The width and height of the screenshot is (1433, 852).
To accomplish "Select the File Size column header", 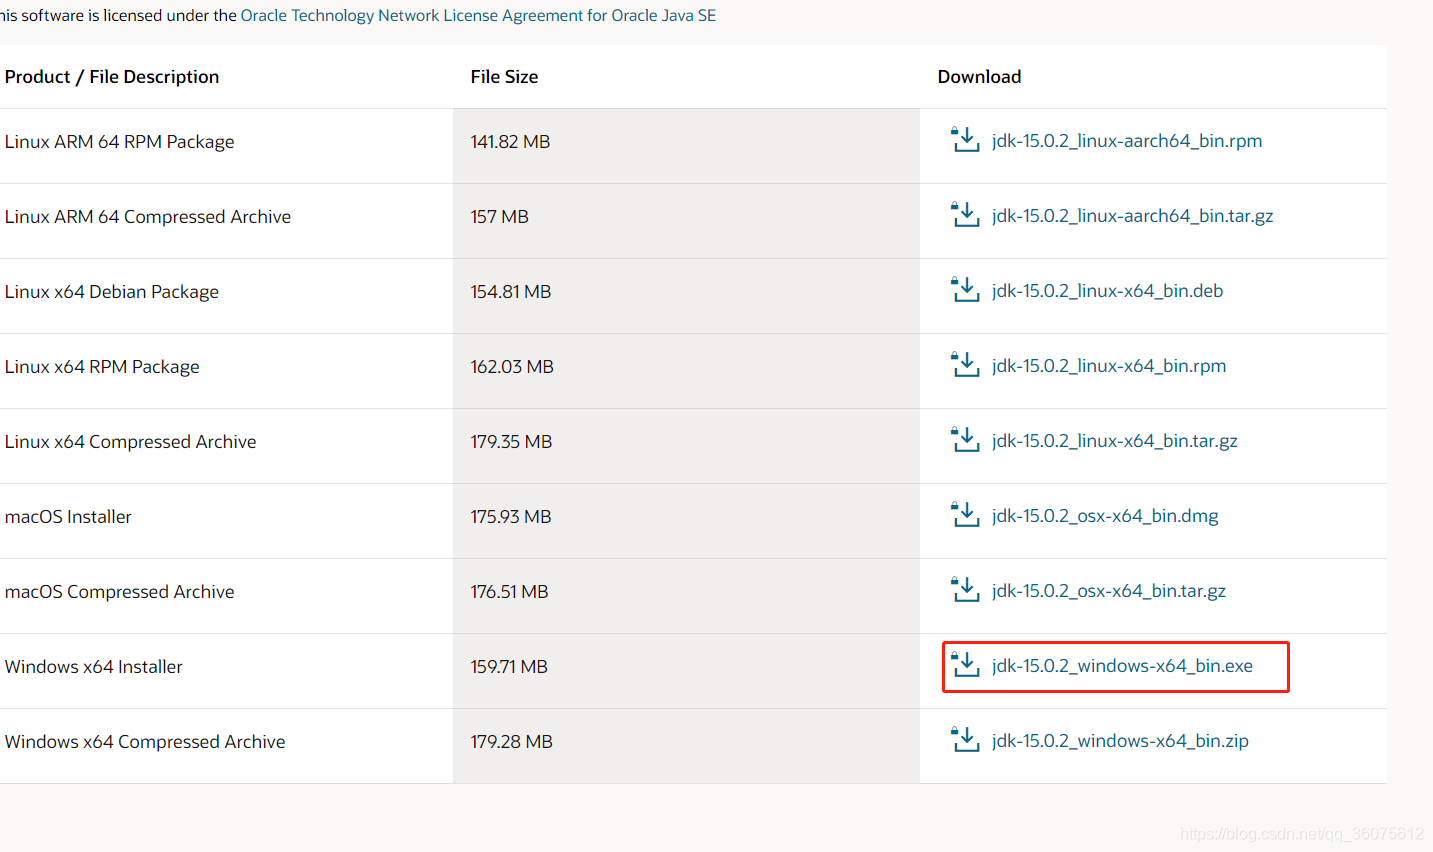I will (504, 77).
